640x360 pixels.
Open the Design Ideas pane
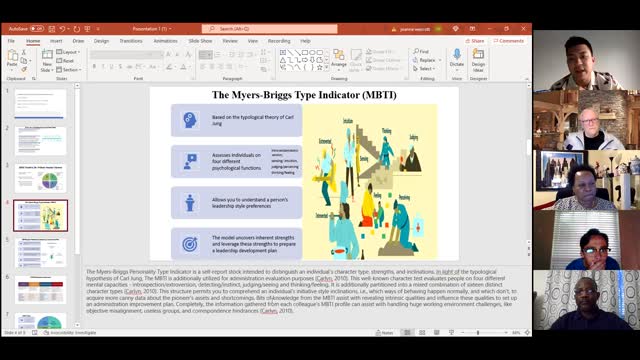[x=478, y=60]
